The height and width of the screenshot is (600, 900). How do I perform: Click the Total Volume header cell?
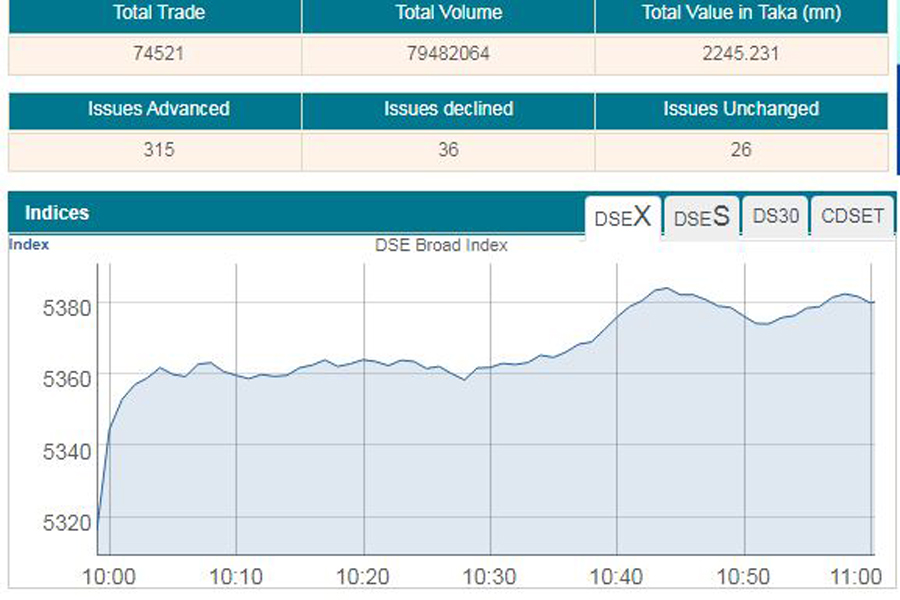[448, 14]
